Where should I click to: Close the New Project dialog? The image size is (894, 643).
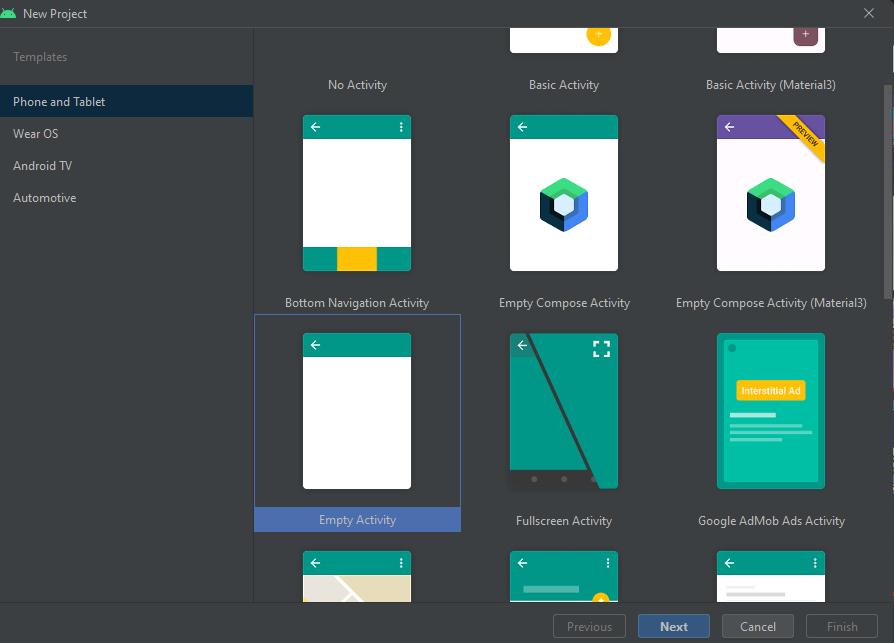point(869,13)
